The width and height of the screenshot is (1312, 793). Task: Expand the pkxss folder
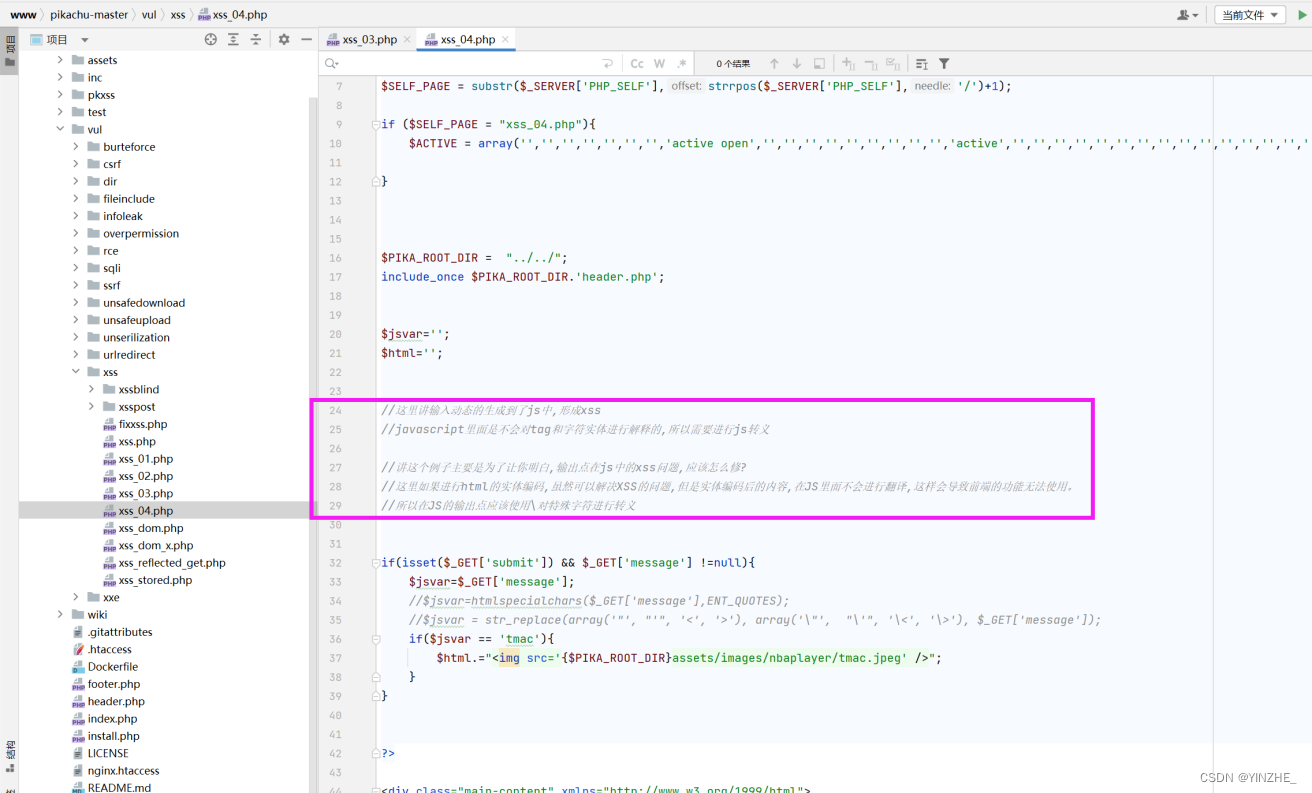60,95
